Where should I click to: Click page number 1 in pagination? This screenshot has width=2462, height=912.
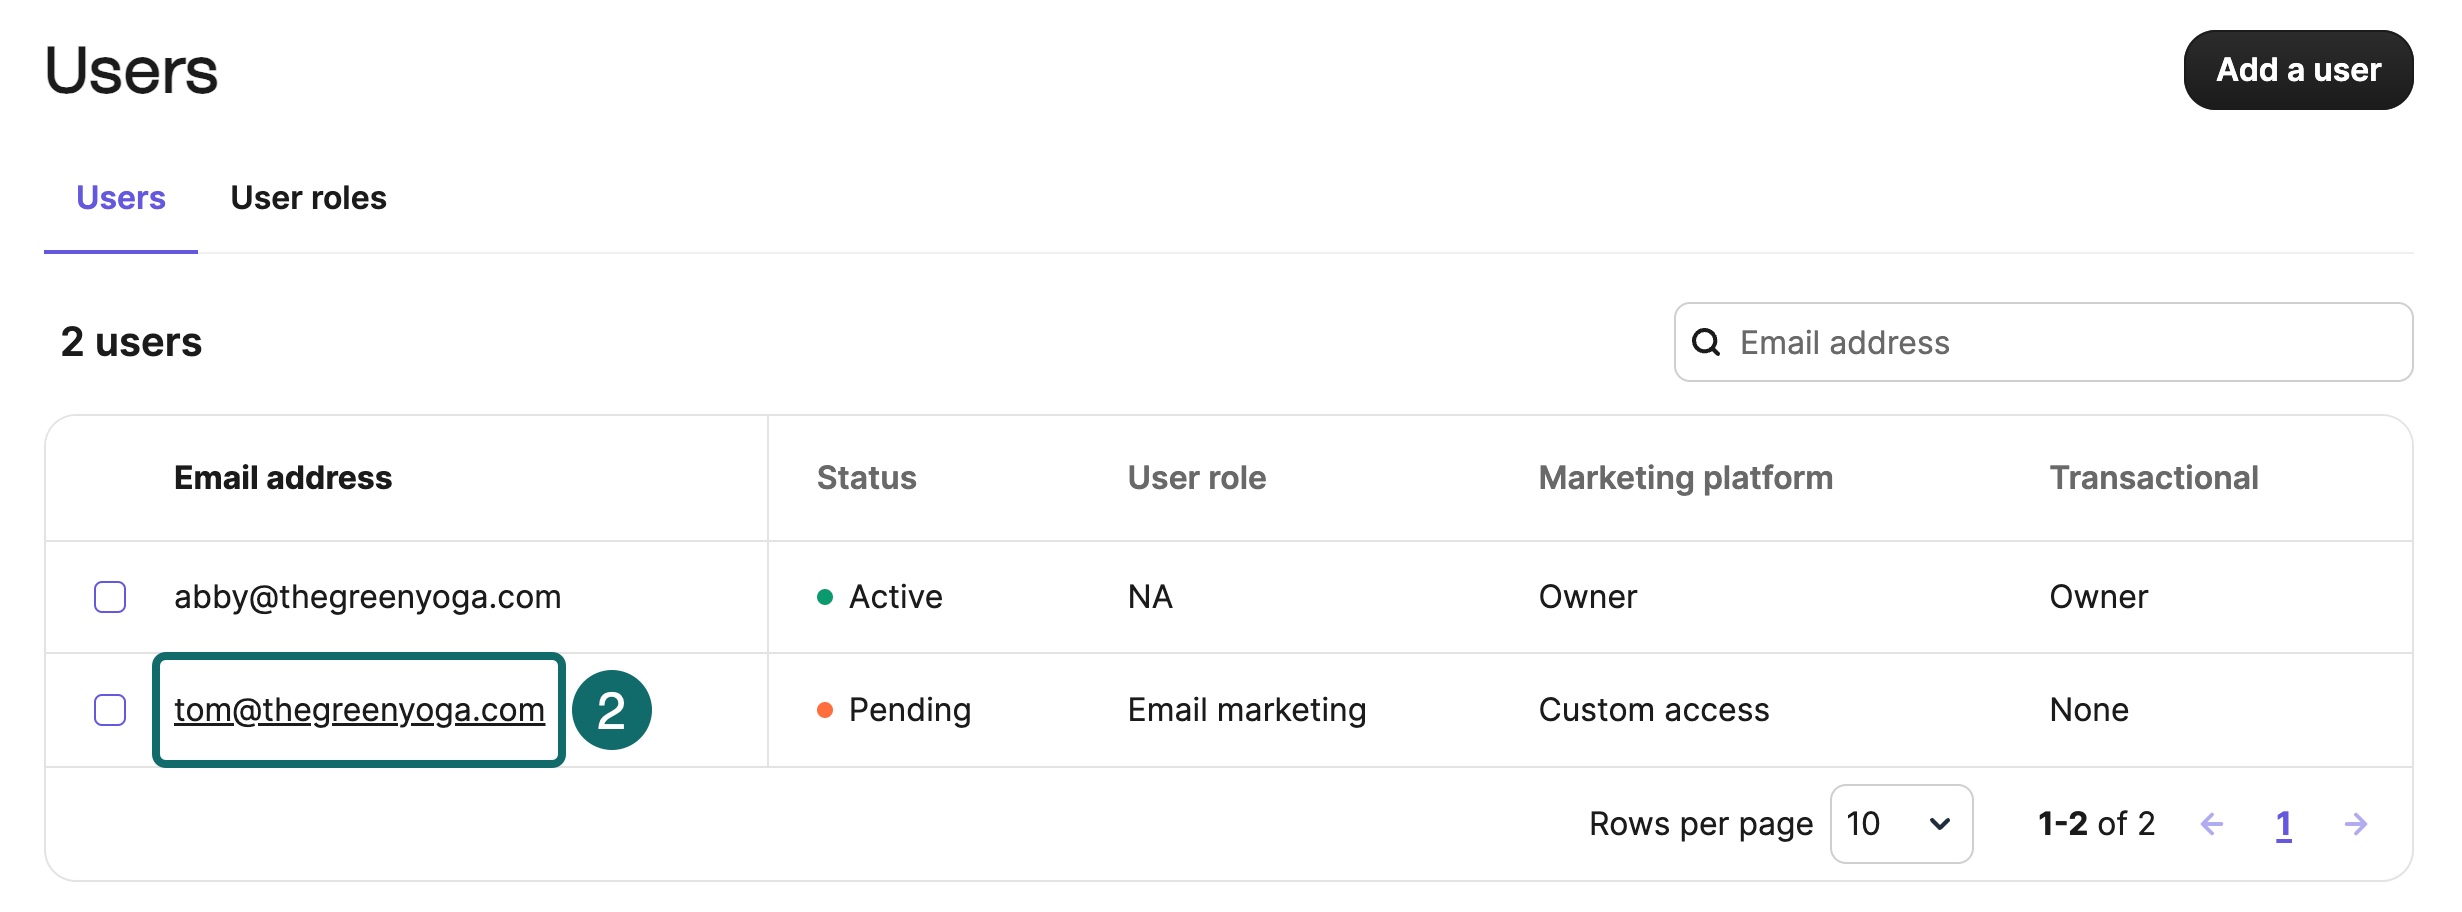coord(2284,824)
